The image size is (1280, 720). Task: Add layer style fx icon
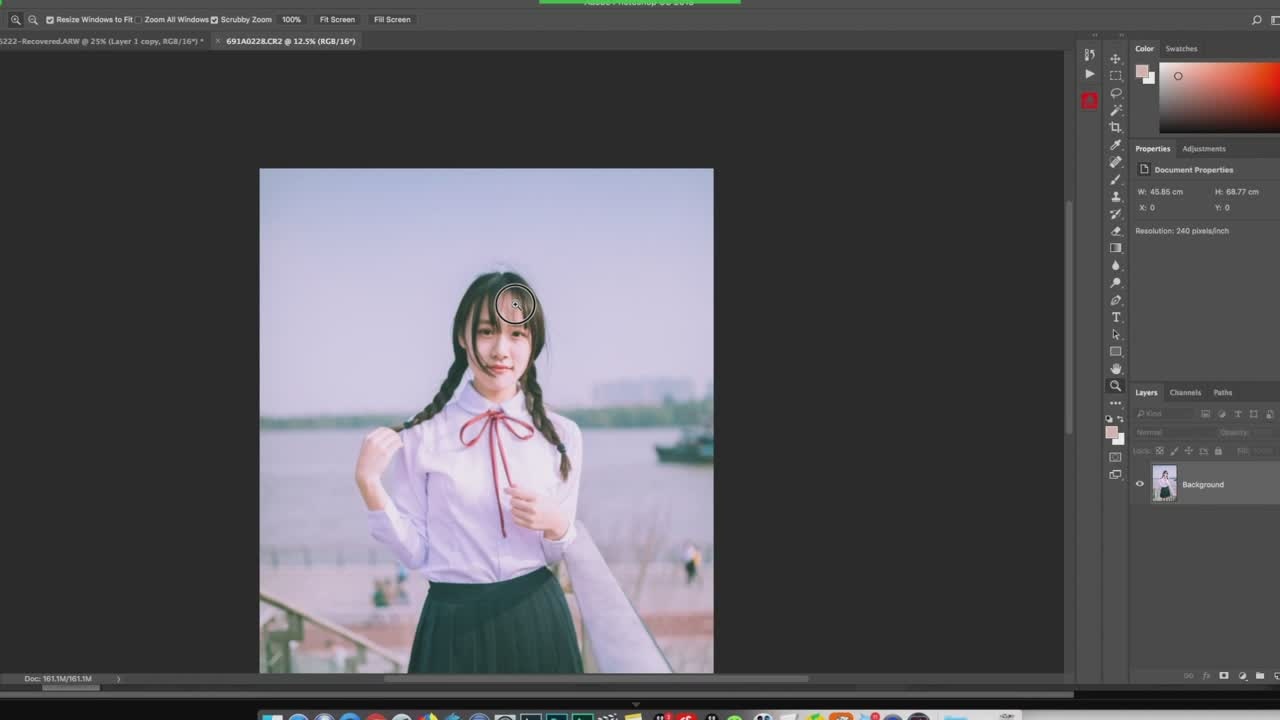pyautogui.click(x=1207, y=676)
